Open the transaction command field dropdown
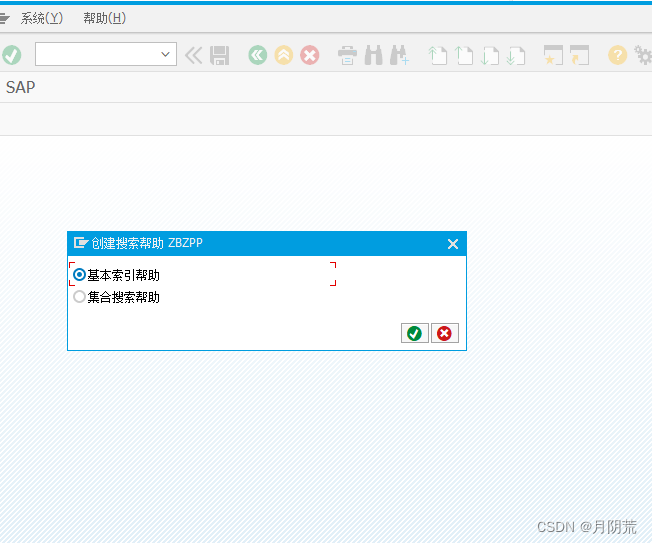 point(165,54)
